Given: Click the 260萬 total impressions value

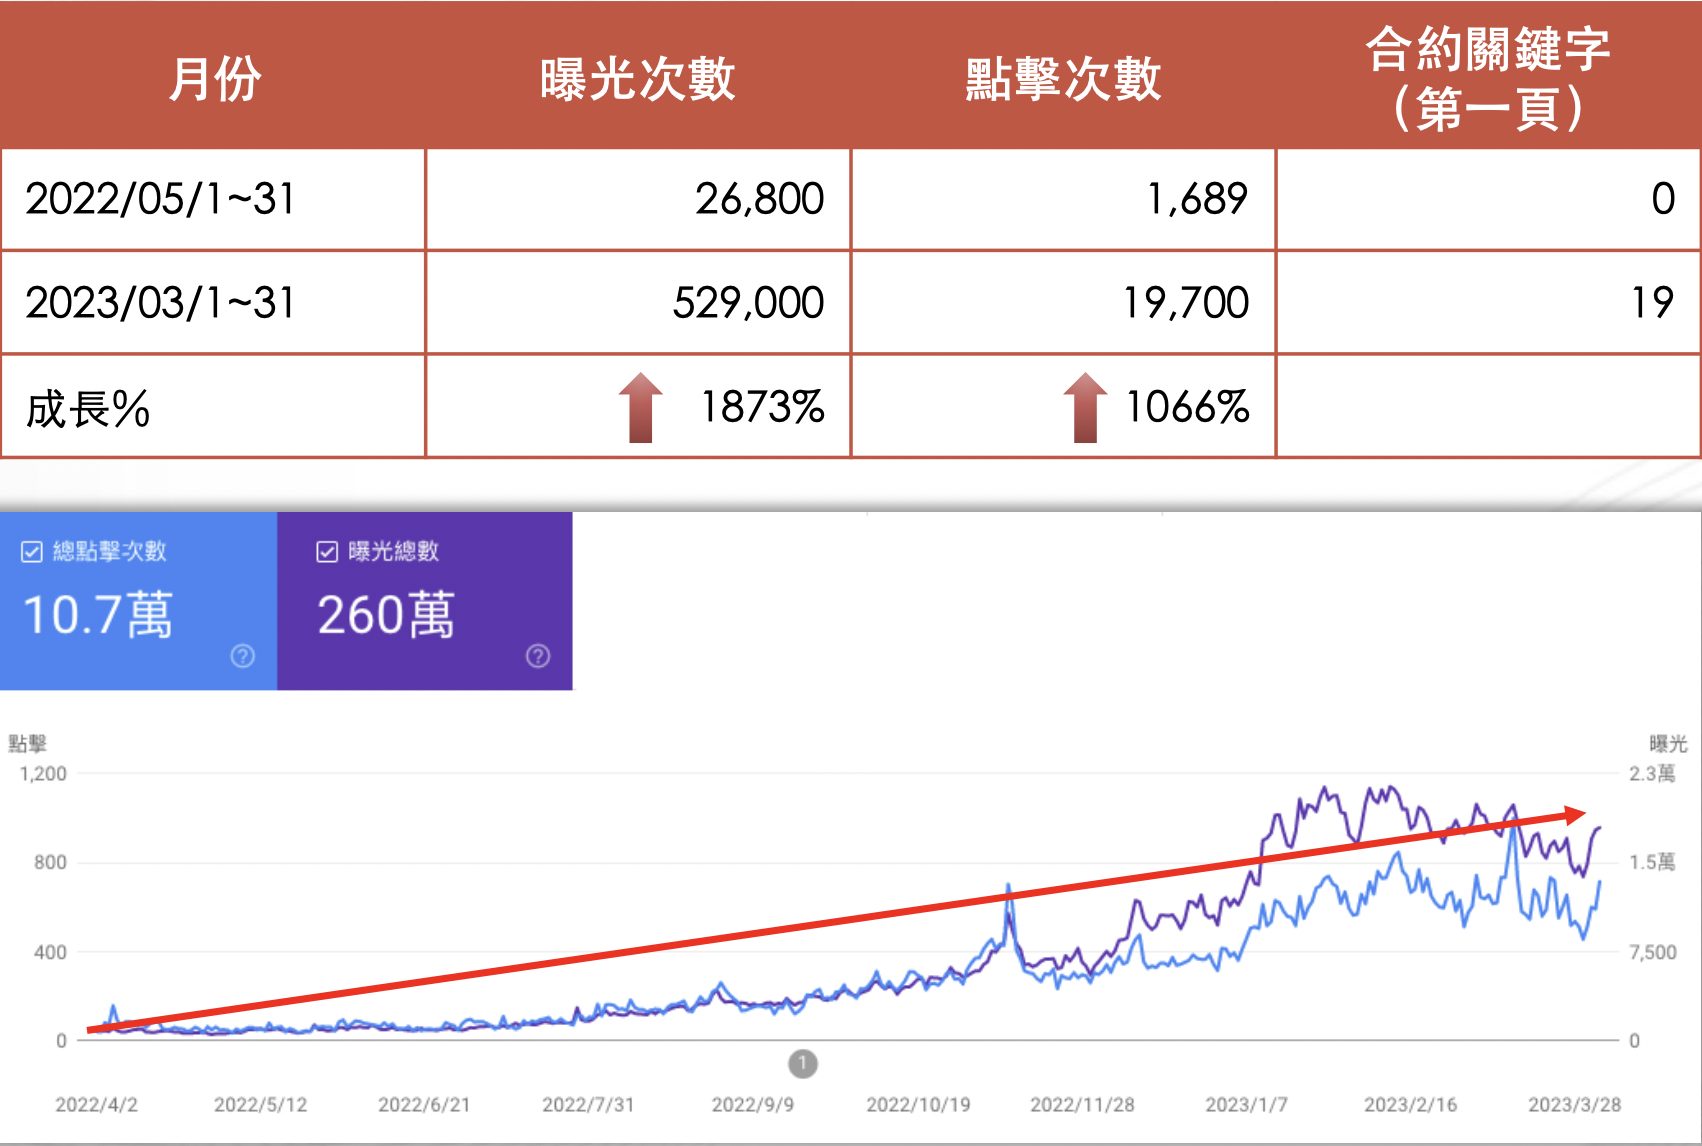Looking at the screenshot, I should click(386, 614).
